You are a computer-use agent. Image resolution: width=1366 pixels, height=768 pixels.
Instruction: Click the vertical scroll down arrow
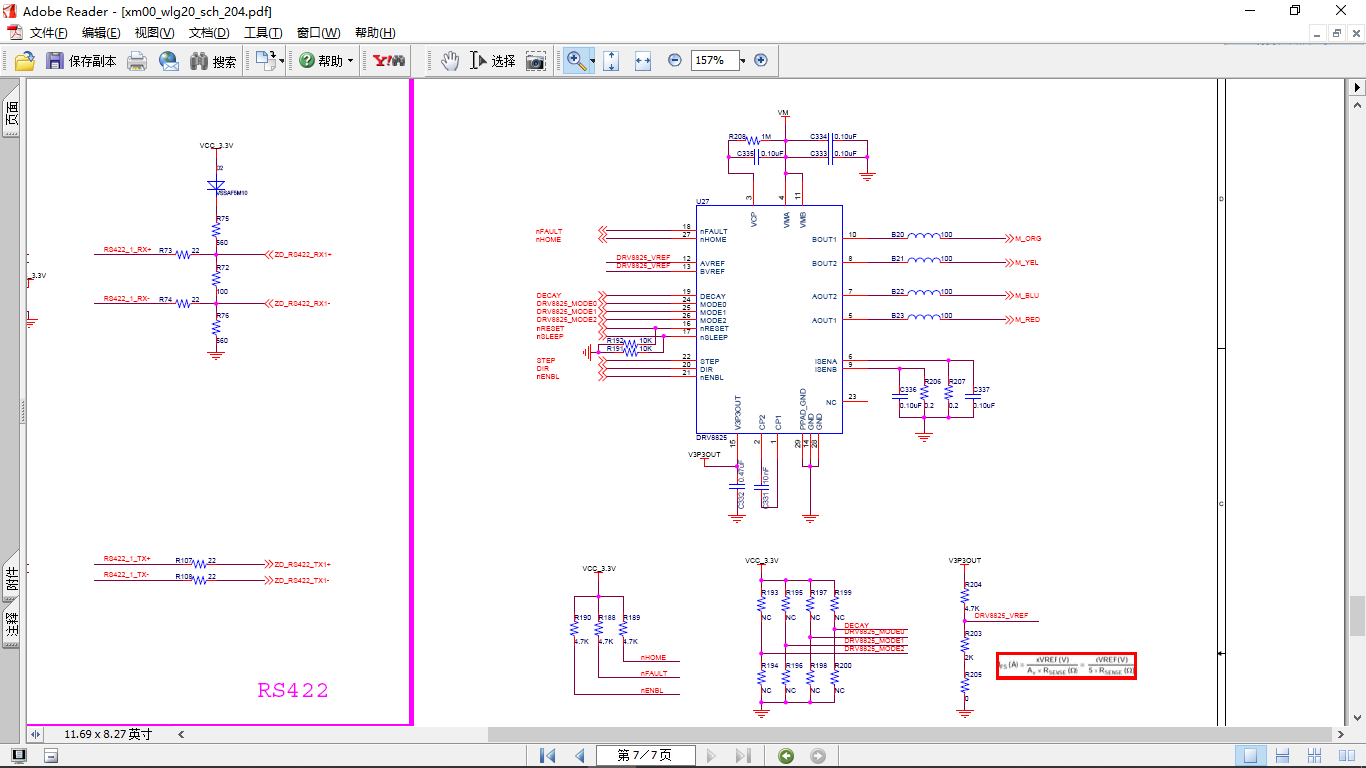1357,717
